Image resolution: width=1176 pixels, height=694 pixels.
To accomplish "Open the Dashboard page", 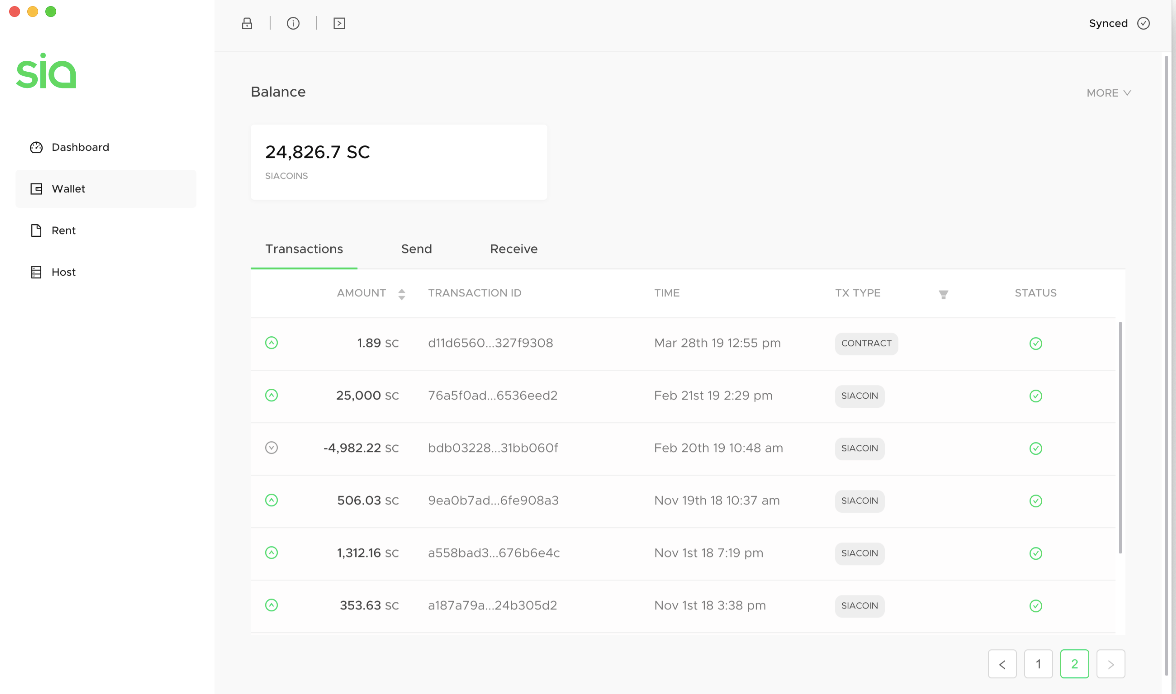I will coord(106,147).
